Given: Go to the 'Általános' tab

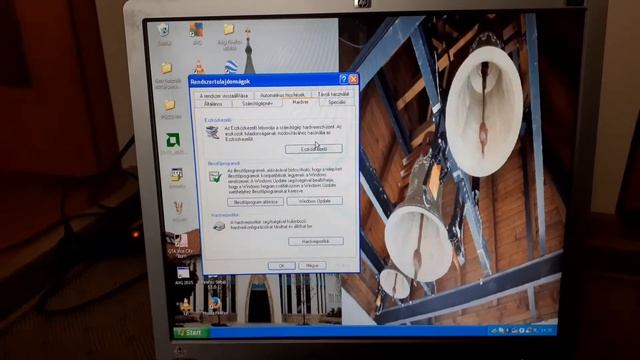Looking at the screenshot, I should 213,104.
